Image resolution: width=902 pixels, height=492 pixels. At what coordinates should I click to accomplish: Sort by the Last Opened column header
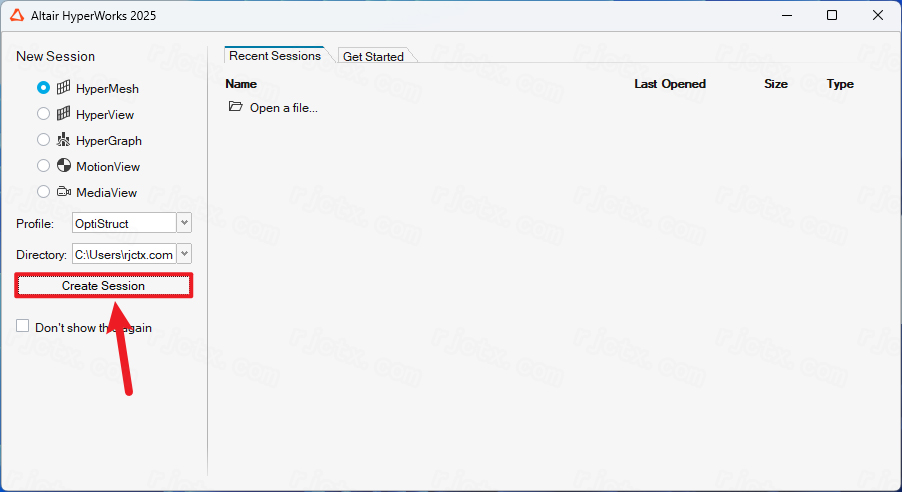pos(670,84)
